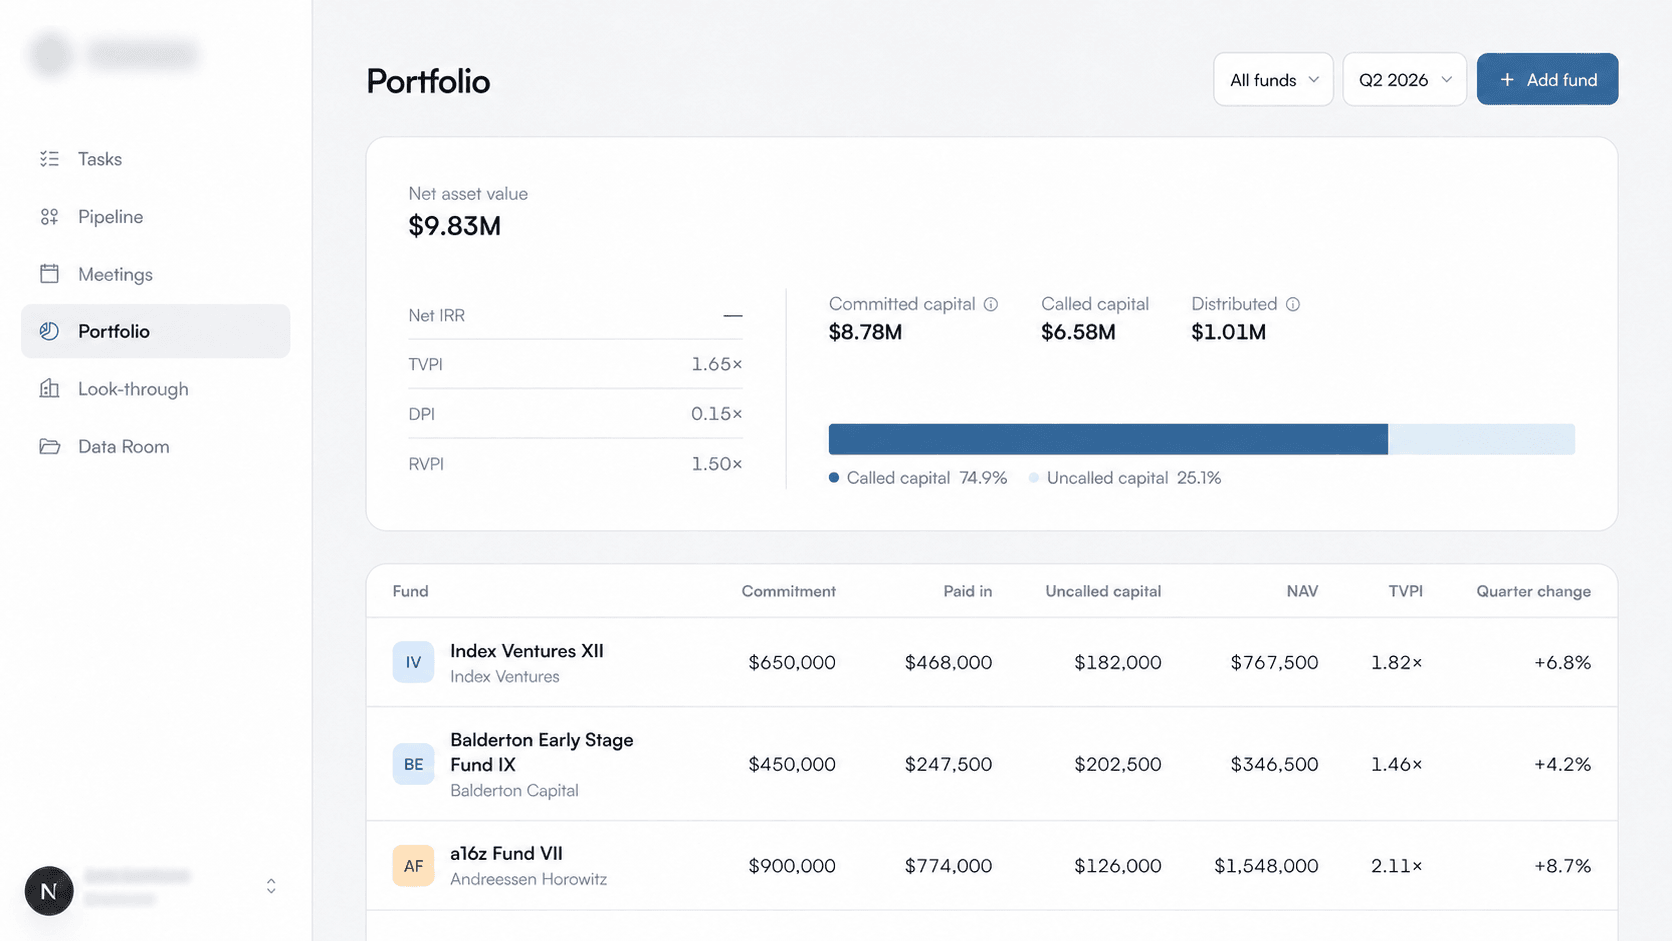Screen dimensions: 1672x941
Task: Open the Meetings page
Action: 156,274
